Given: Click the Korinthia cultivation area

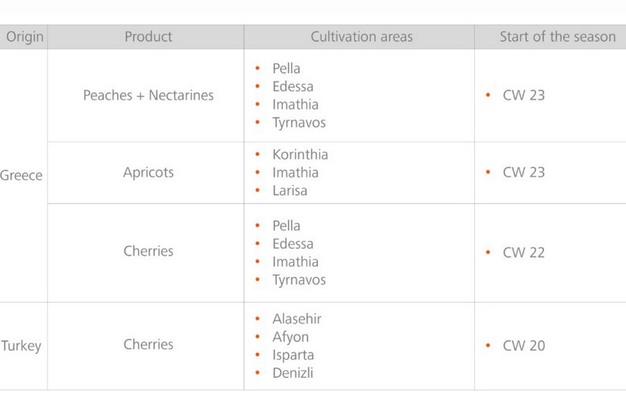Looking at the screenshot, I should [x=300, y=155].
